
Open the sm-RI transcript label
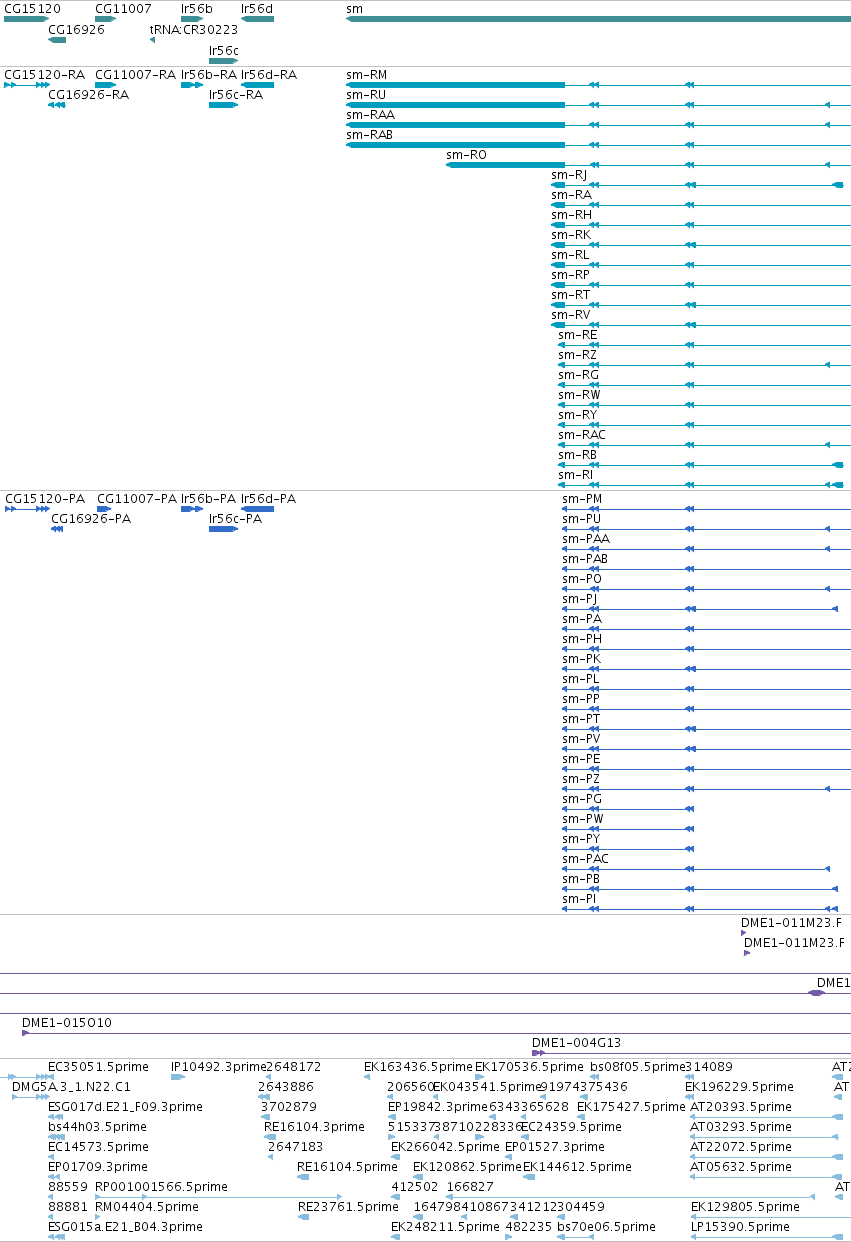(575, 475)
